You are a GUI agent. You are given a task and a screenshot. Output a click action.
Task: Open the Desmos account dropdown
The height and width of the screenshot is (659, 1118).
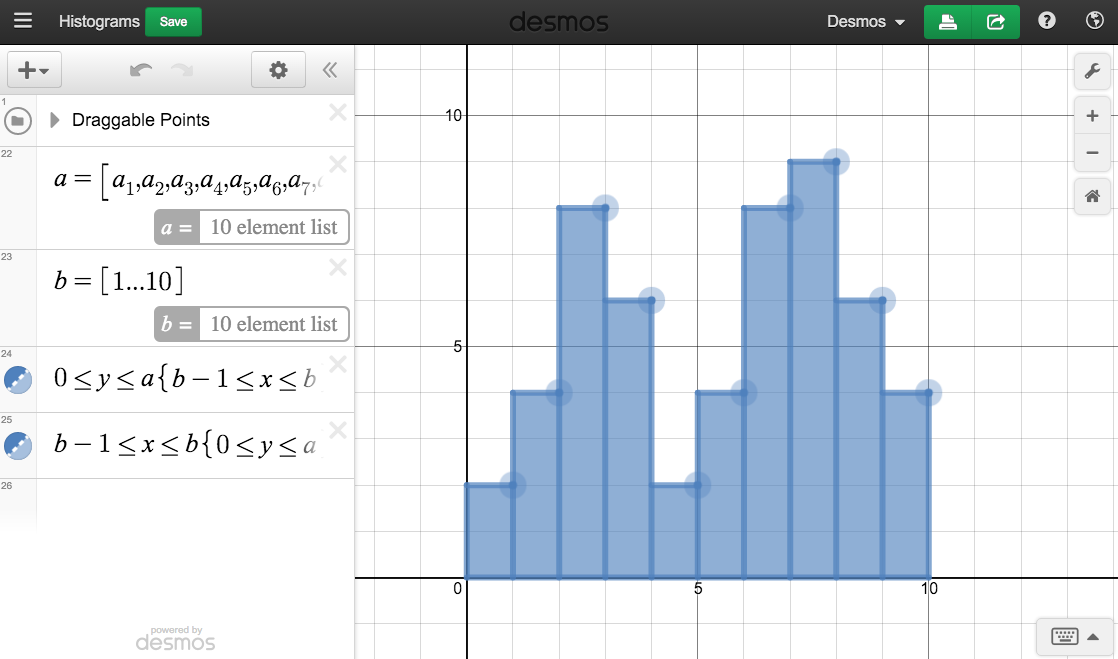[865, 22]
